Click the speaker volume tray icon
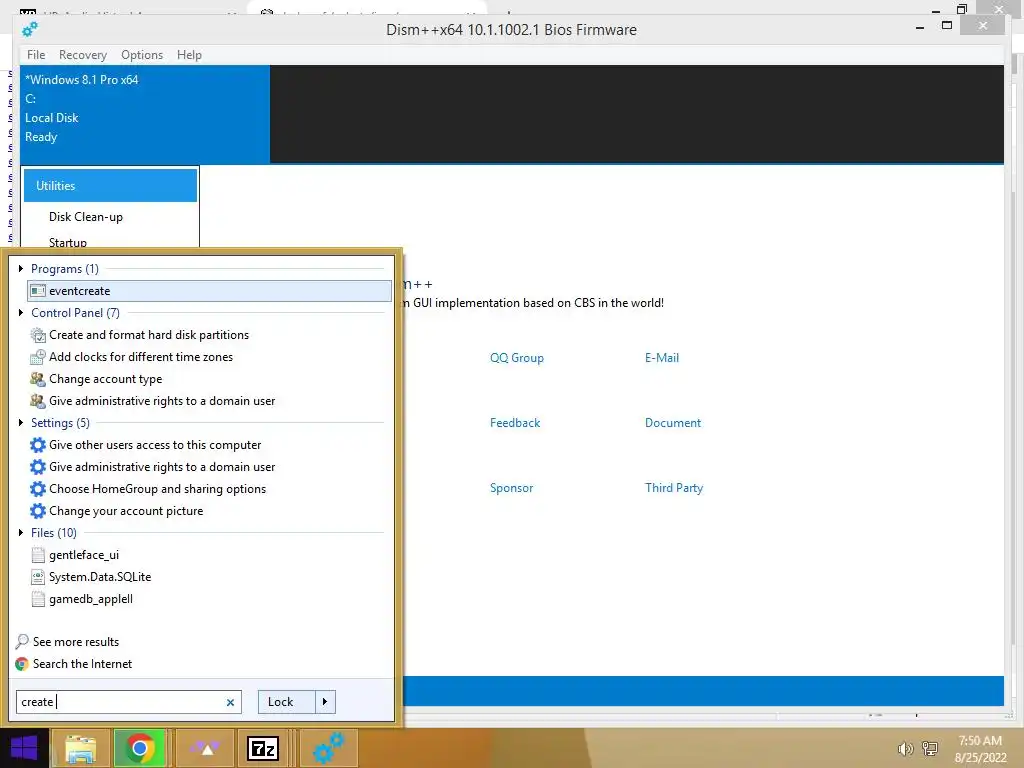Image resolution: width=1024 pixels, height=768 pixels. coord(905,748)
